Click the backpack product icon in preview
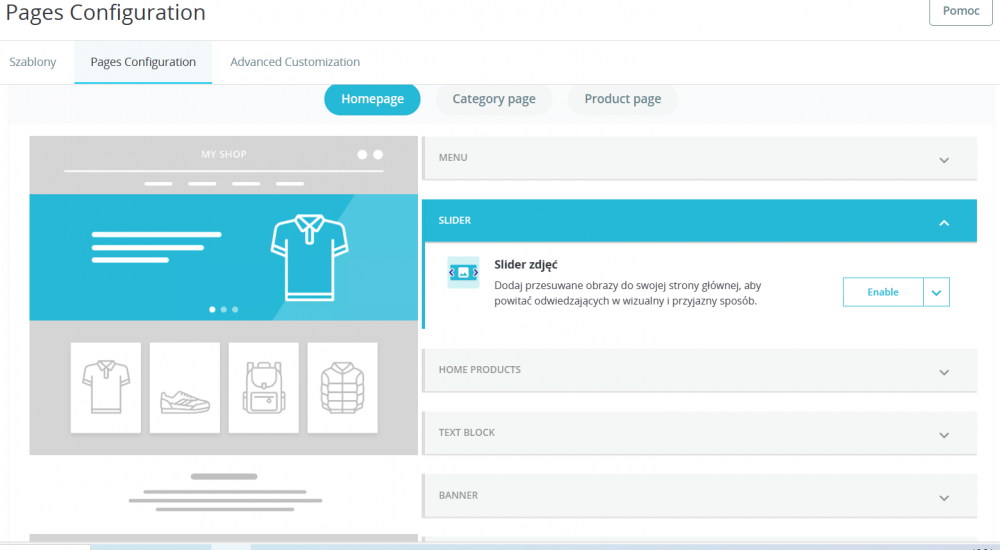 click(263, 387)
